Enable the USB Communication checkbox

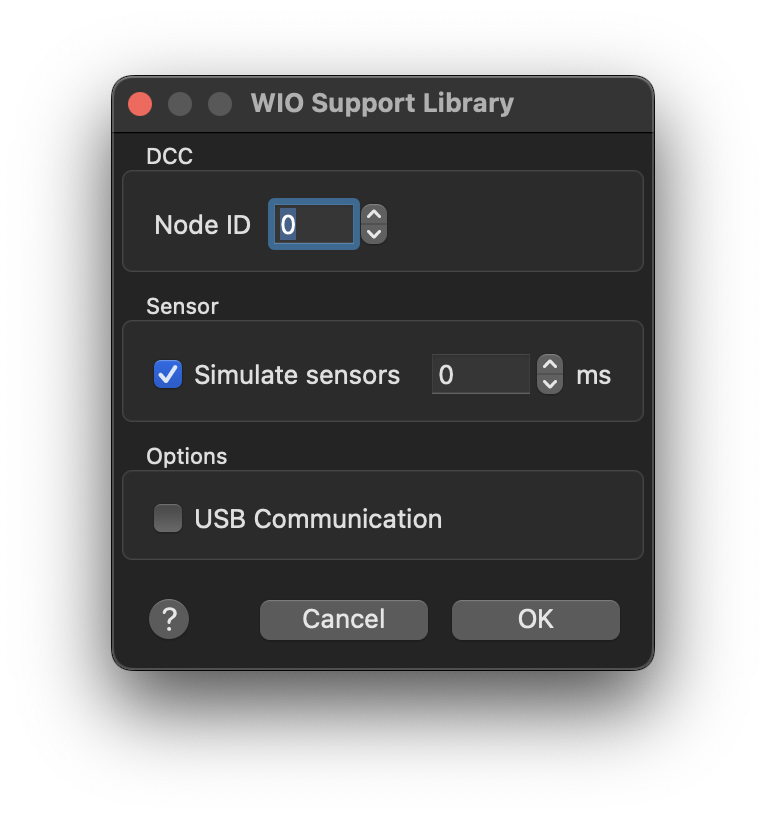coord(168,519)
